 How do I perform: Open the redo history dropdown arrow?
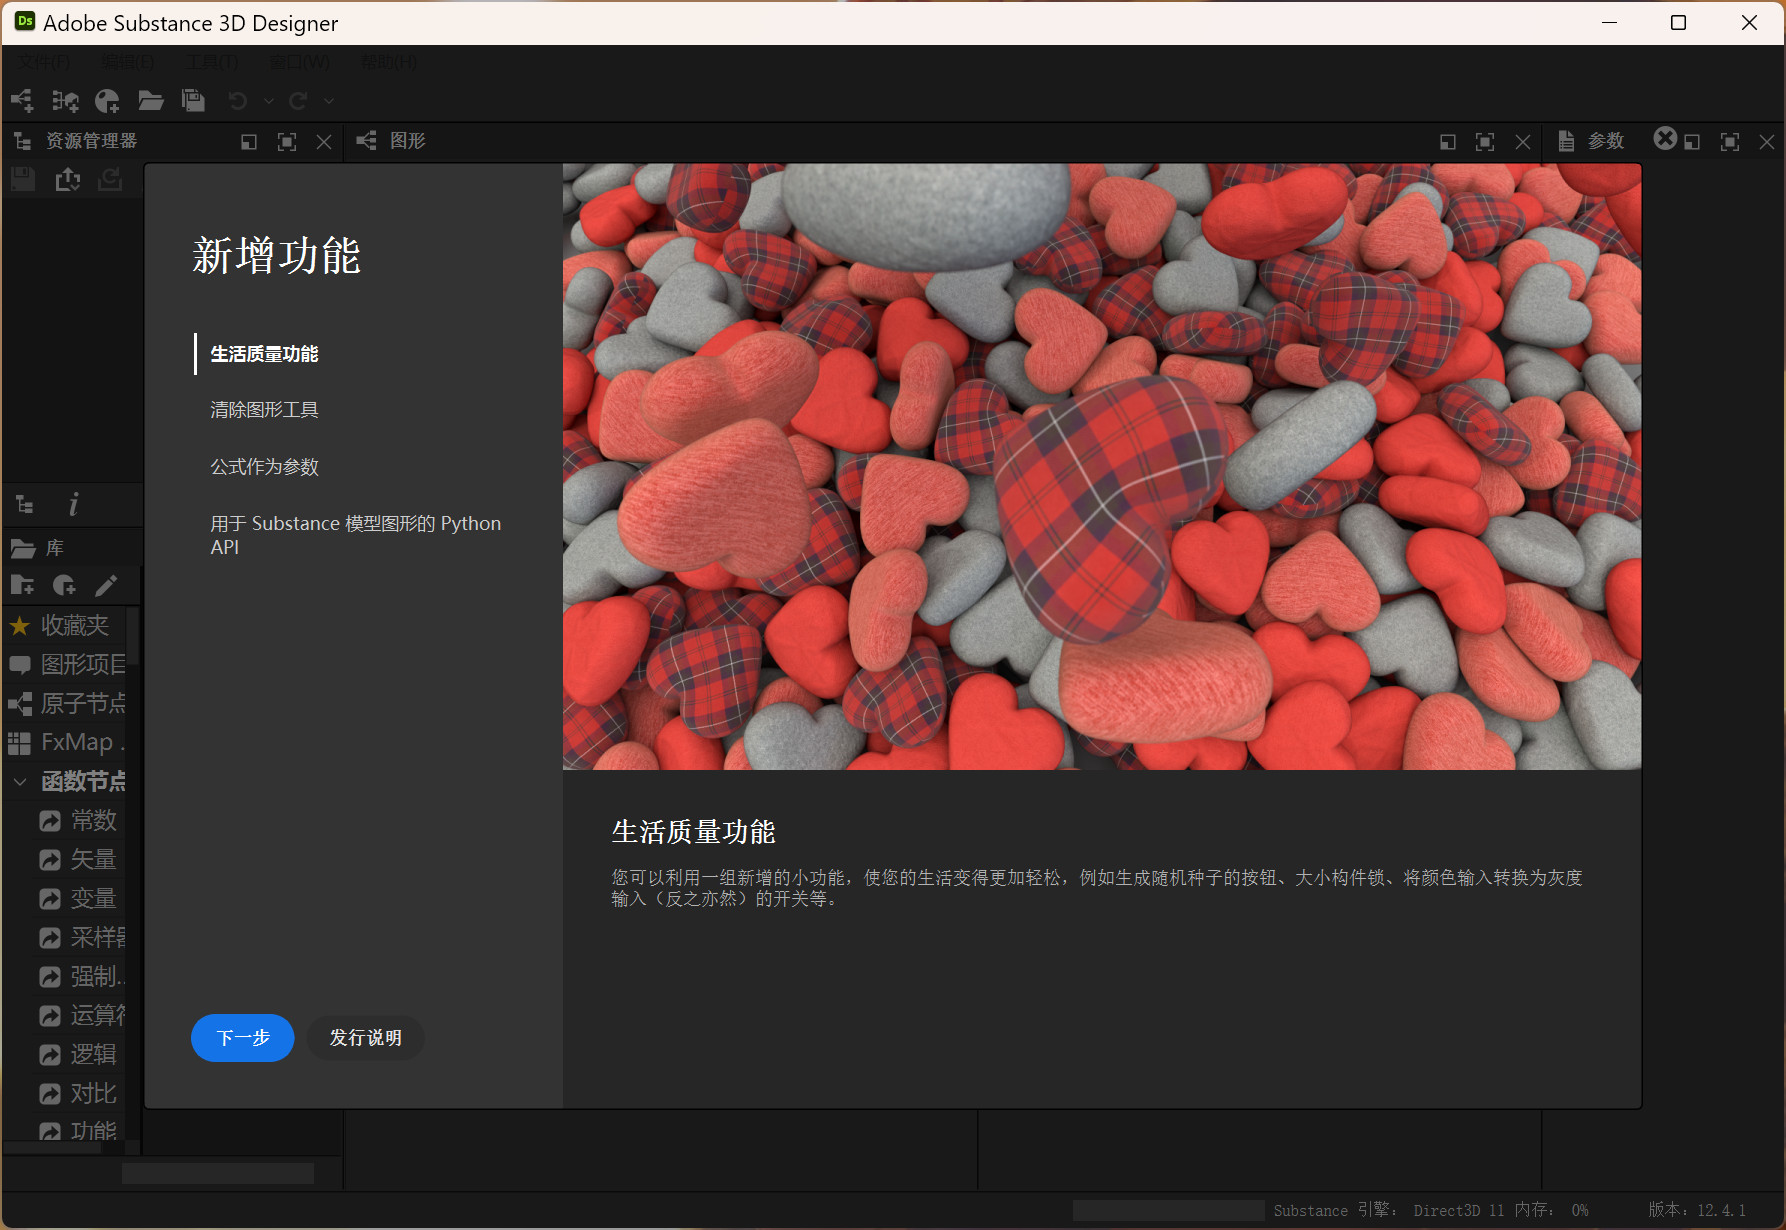click(x=329, y=101)
